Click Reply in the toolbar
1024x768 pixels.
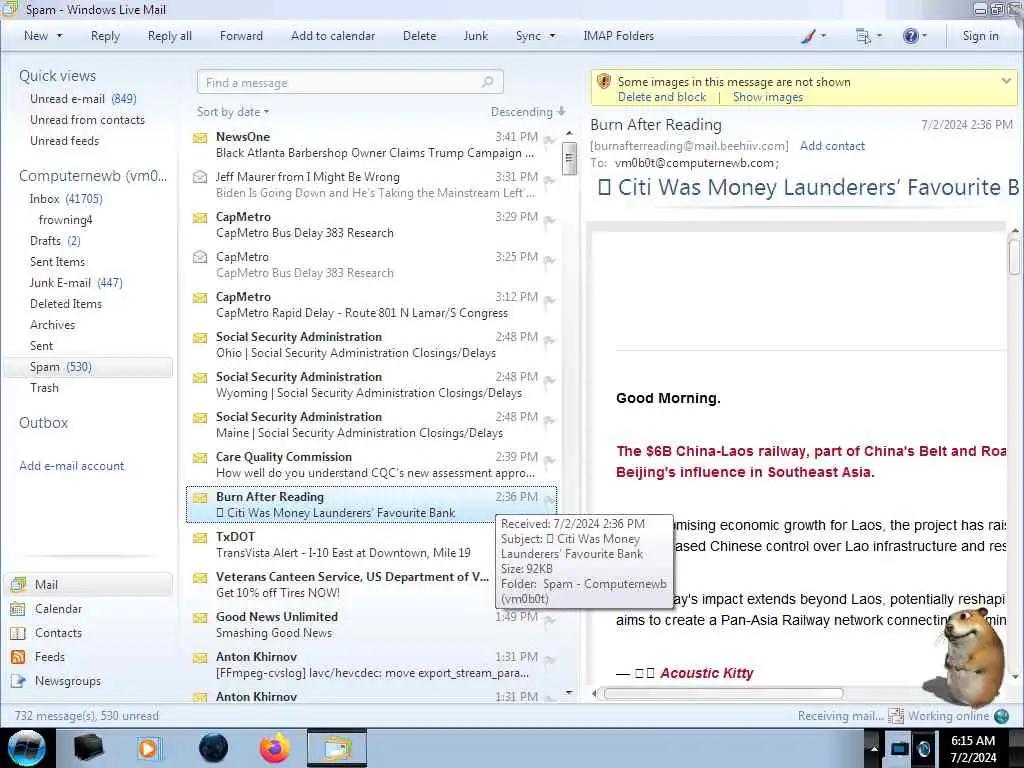coord(105,36)
